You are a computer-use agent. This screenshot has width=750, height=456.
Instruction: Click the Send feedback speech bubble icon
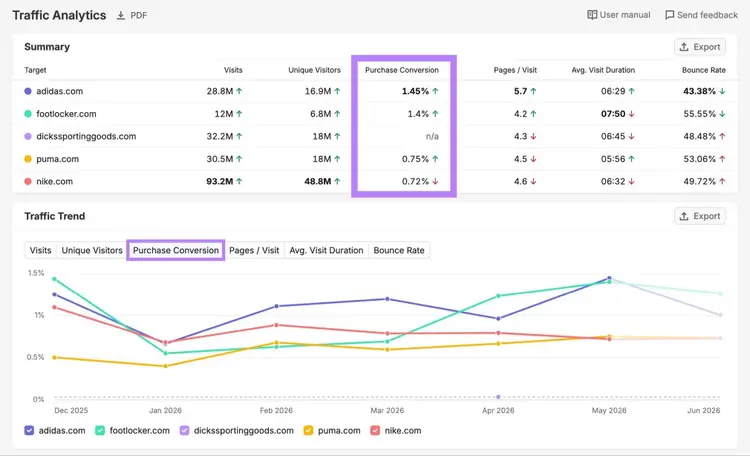pyautogui.click(x=670, y=15)
